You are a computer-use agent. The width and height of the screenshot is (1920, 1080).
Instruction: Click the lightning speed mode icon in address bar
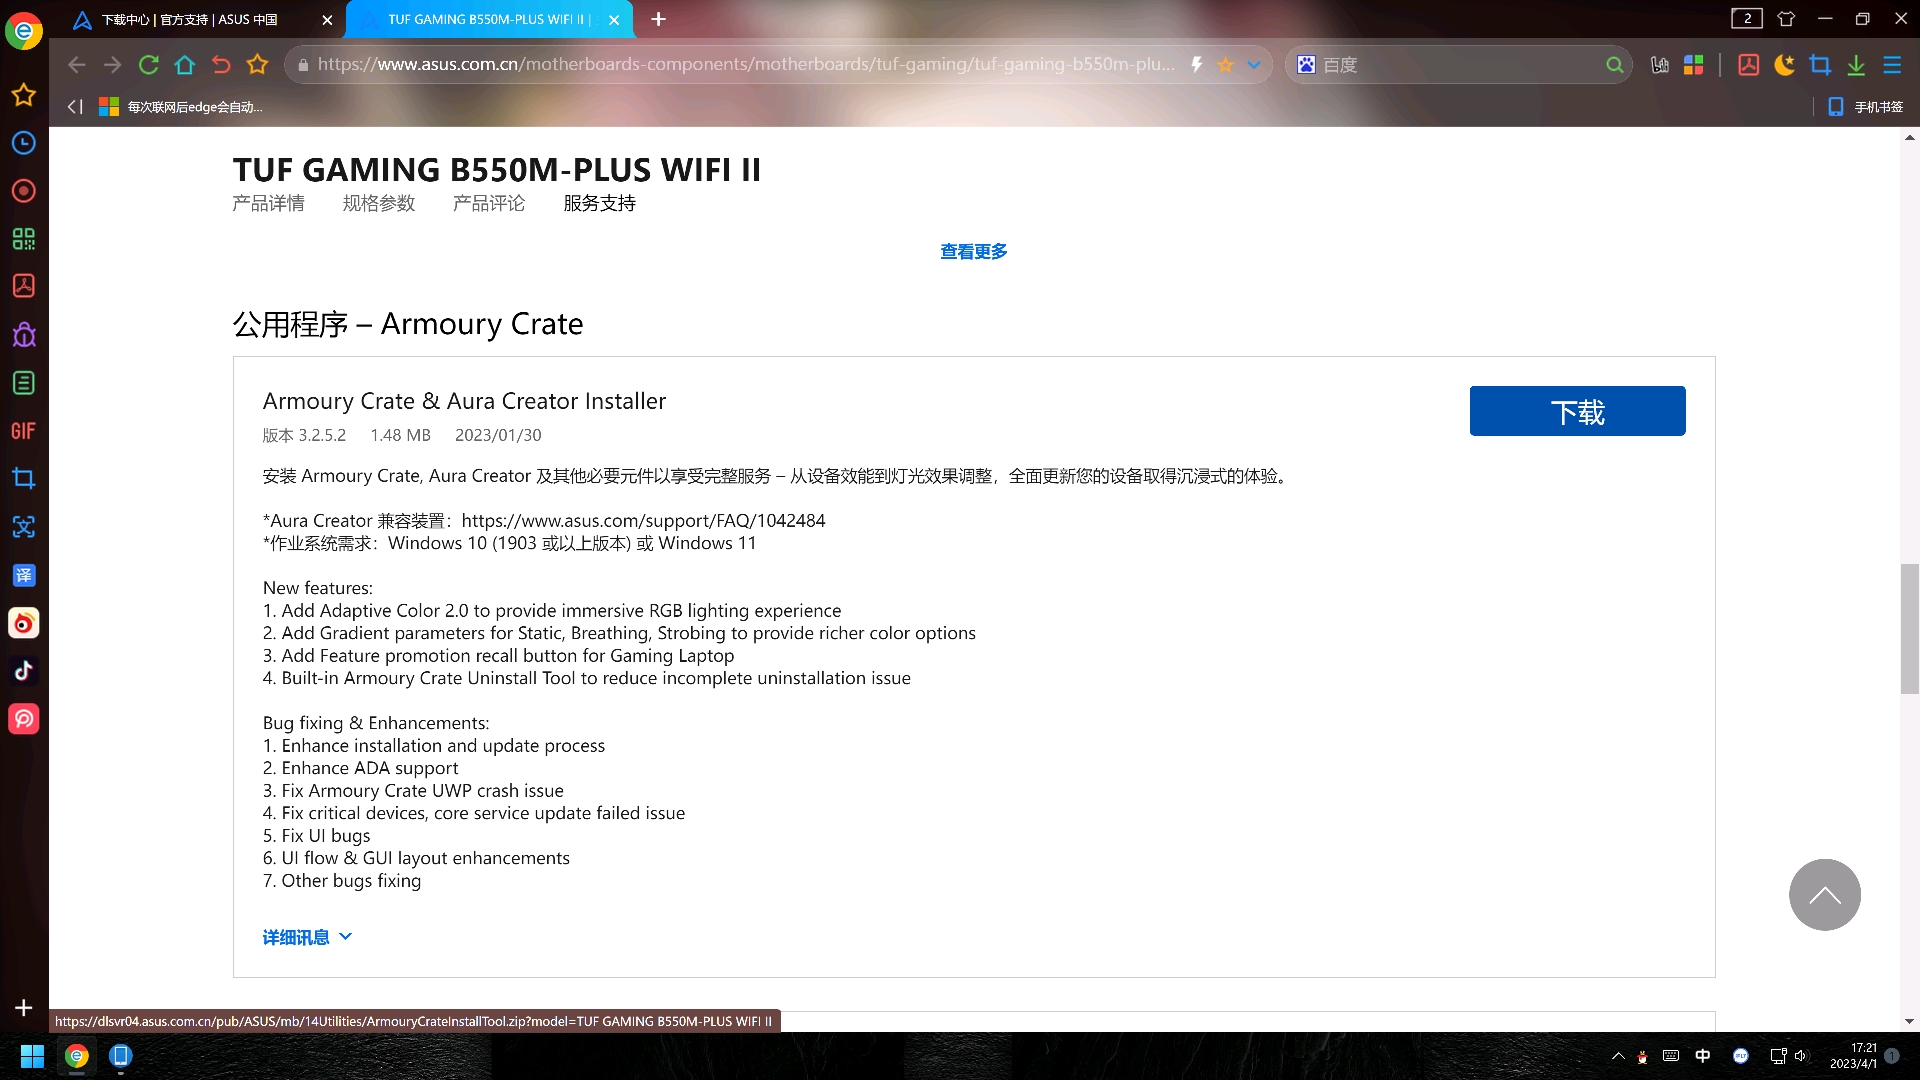(1196, 65)
